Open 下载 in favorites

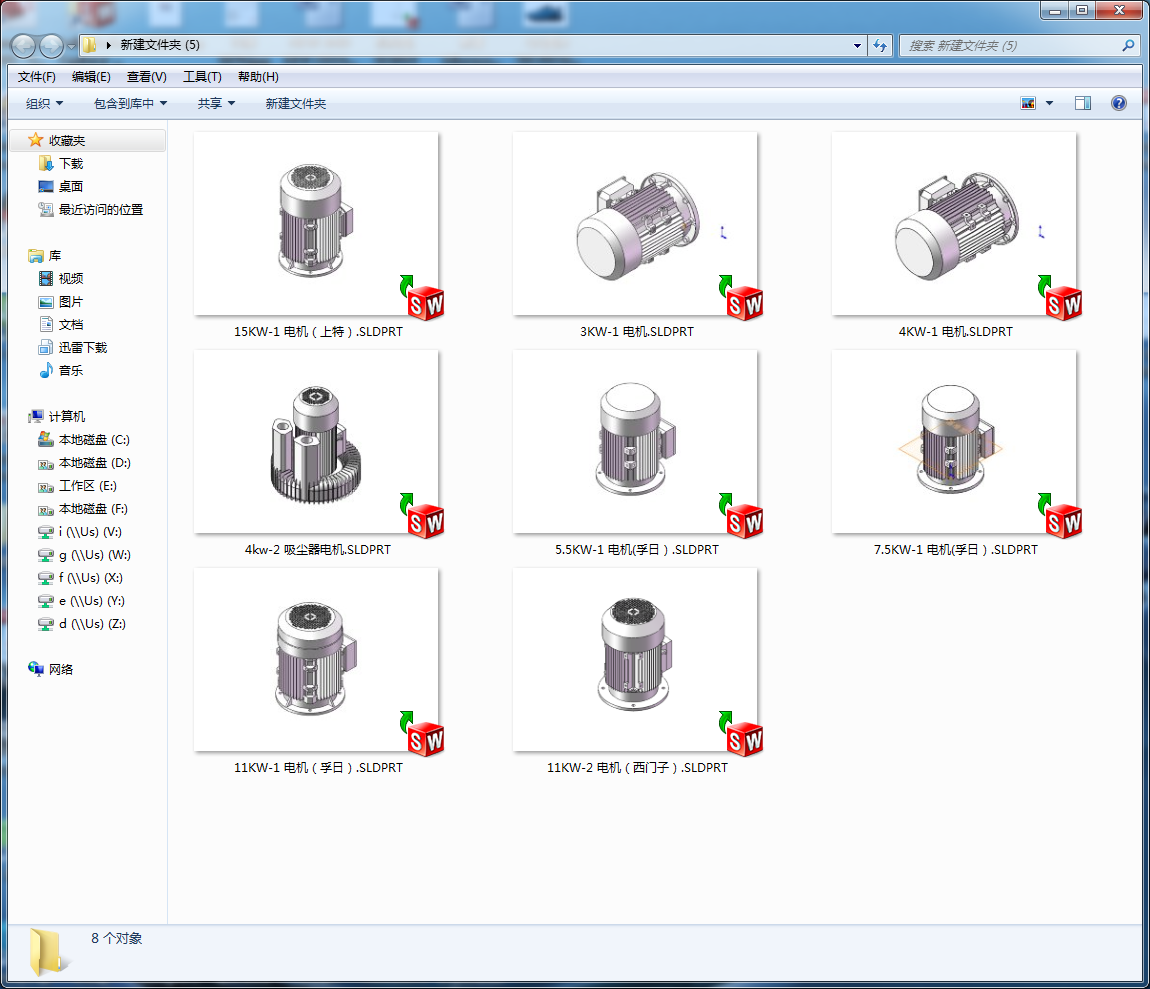click(71, 164)
